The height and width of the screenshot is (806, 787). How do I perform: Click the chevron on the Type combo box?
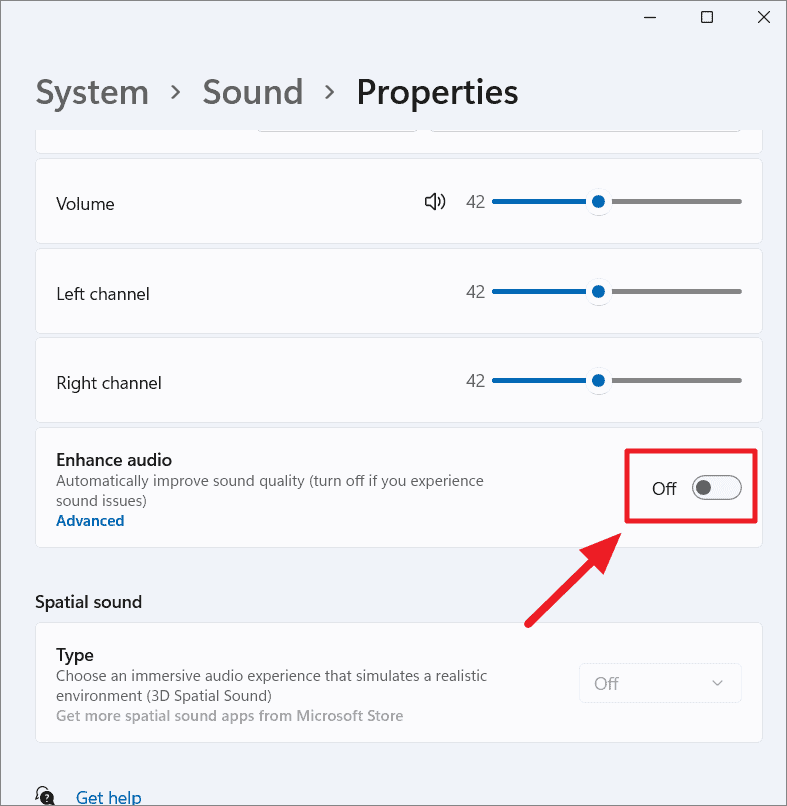pyautogui.click(x=717, y=682)
